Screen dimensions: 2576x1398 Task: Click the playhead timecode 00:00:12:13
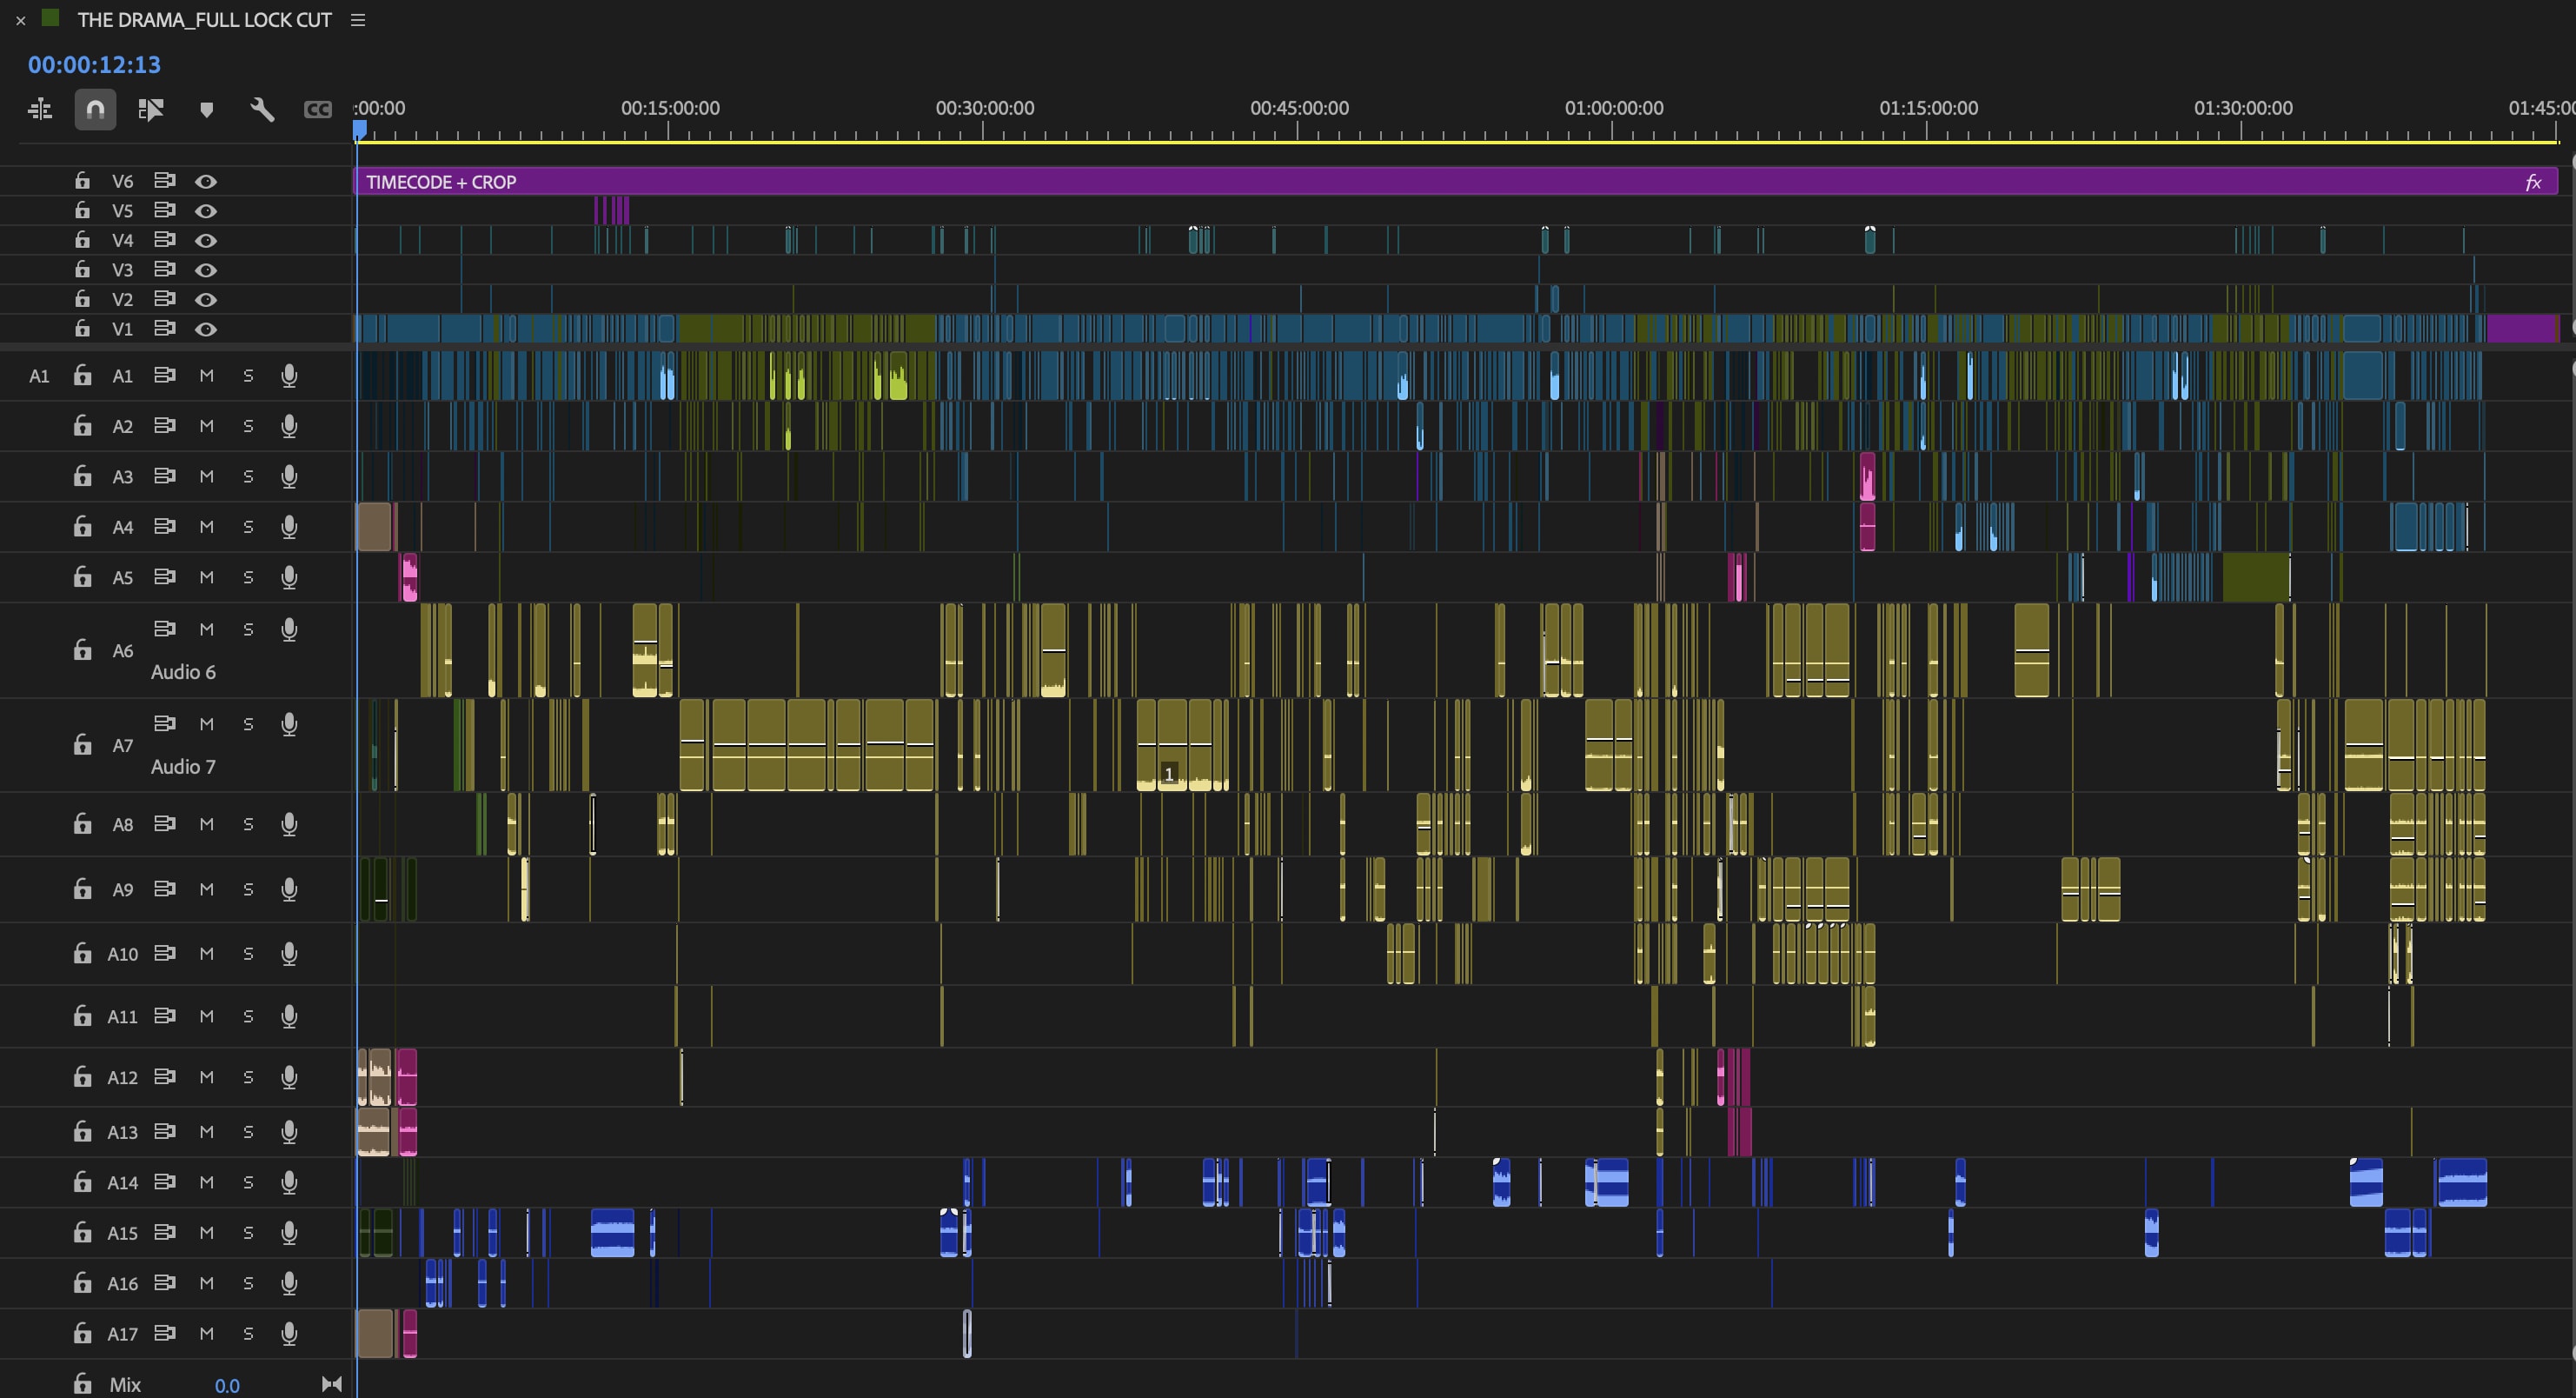click(94, 65)
